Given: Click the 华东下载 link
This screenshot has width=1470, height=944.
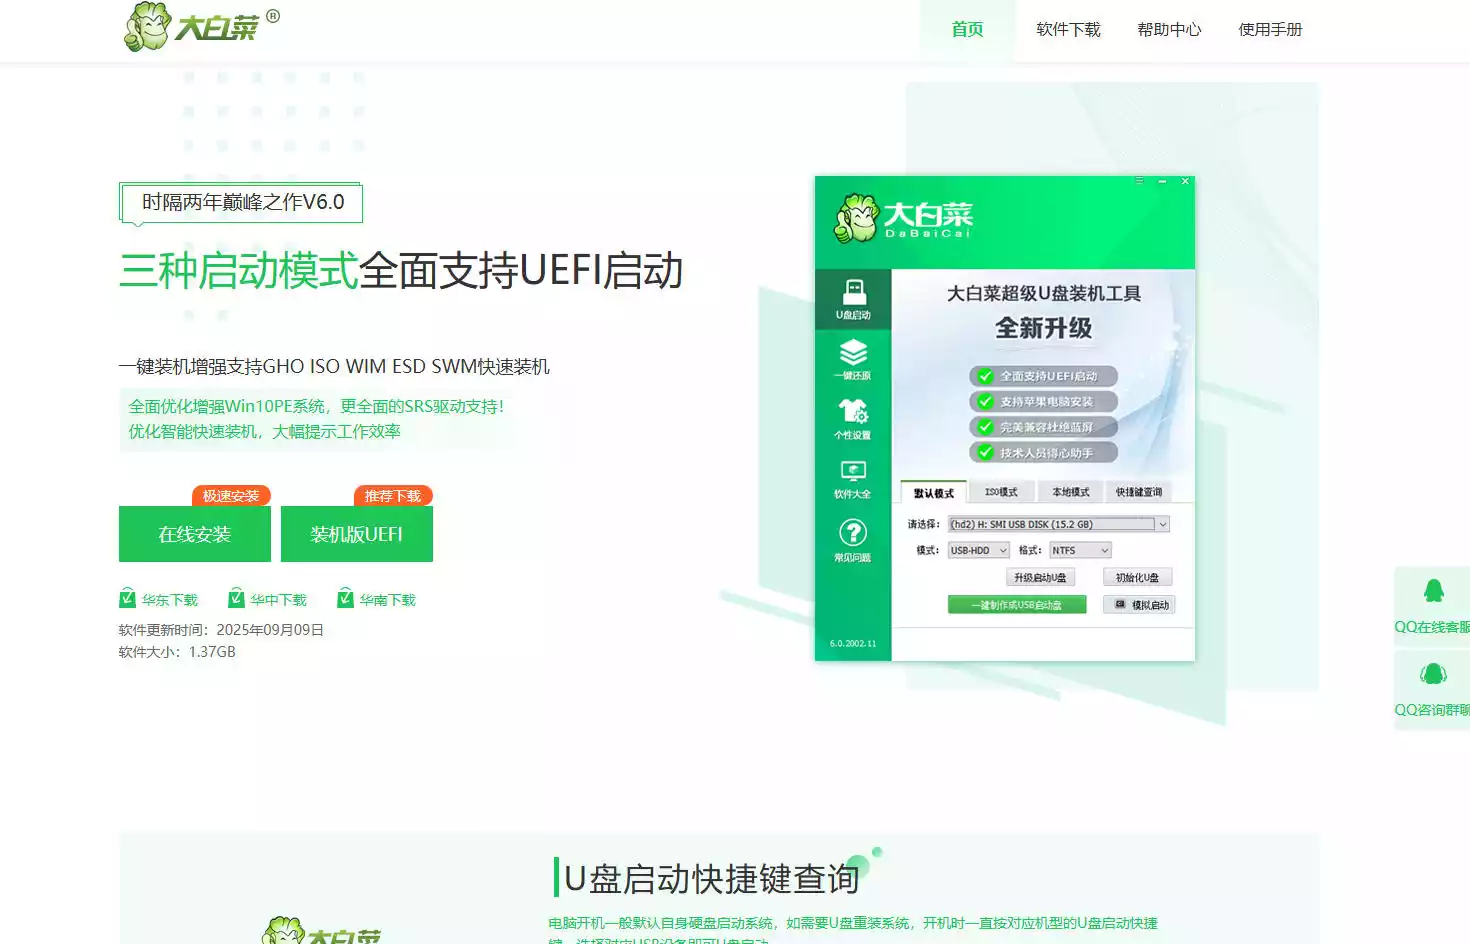Looking at the screenshot, I should (x=170, y=600).
